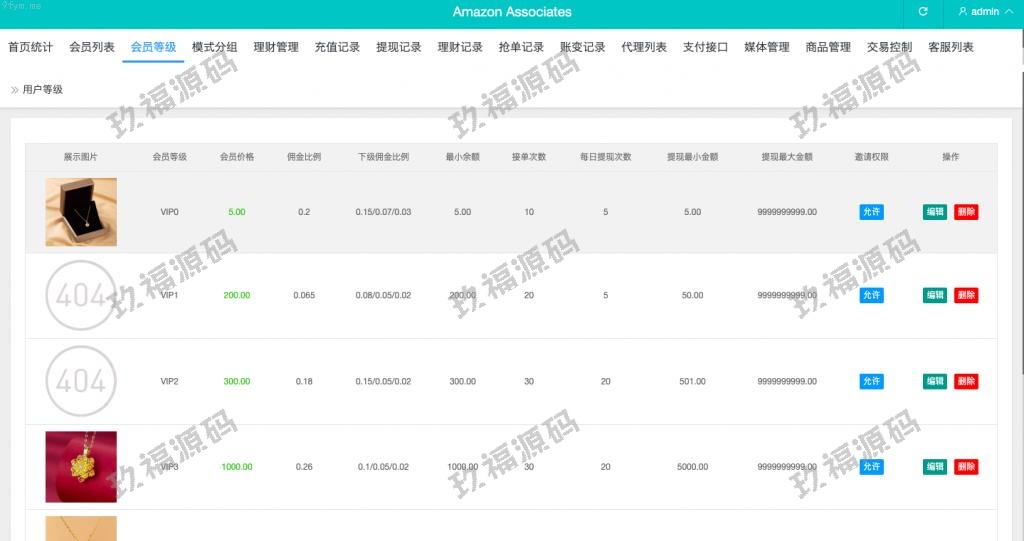Viewport: 1024px width, 541px height.
Task: Switch to the 会员列表 tab
Action: pyautogui.click(x=92, y=47)
